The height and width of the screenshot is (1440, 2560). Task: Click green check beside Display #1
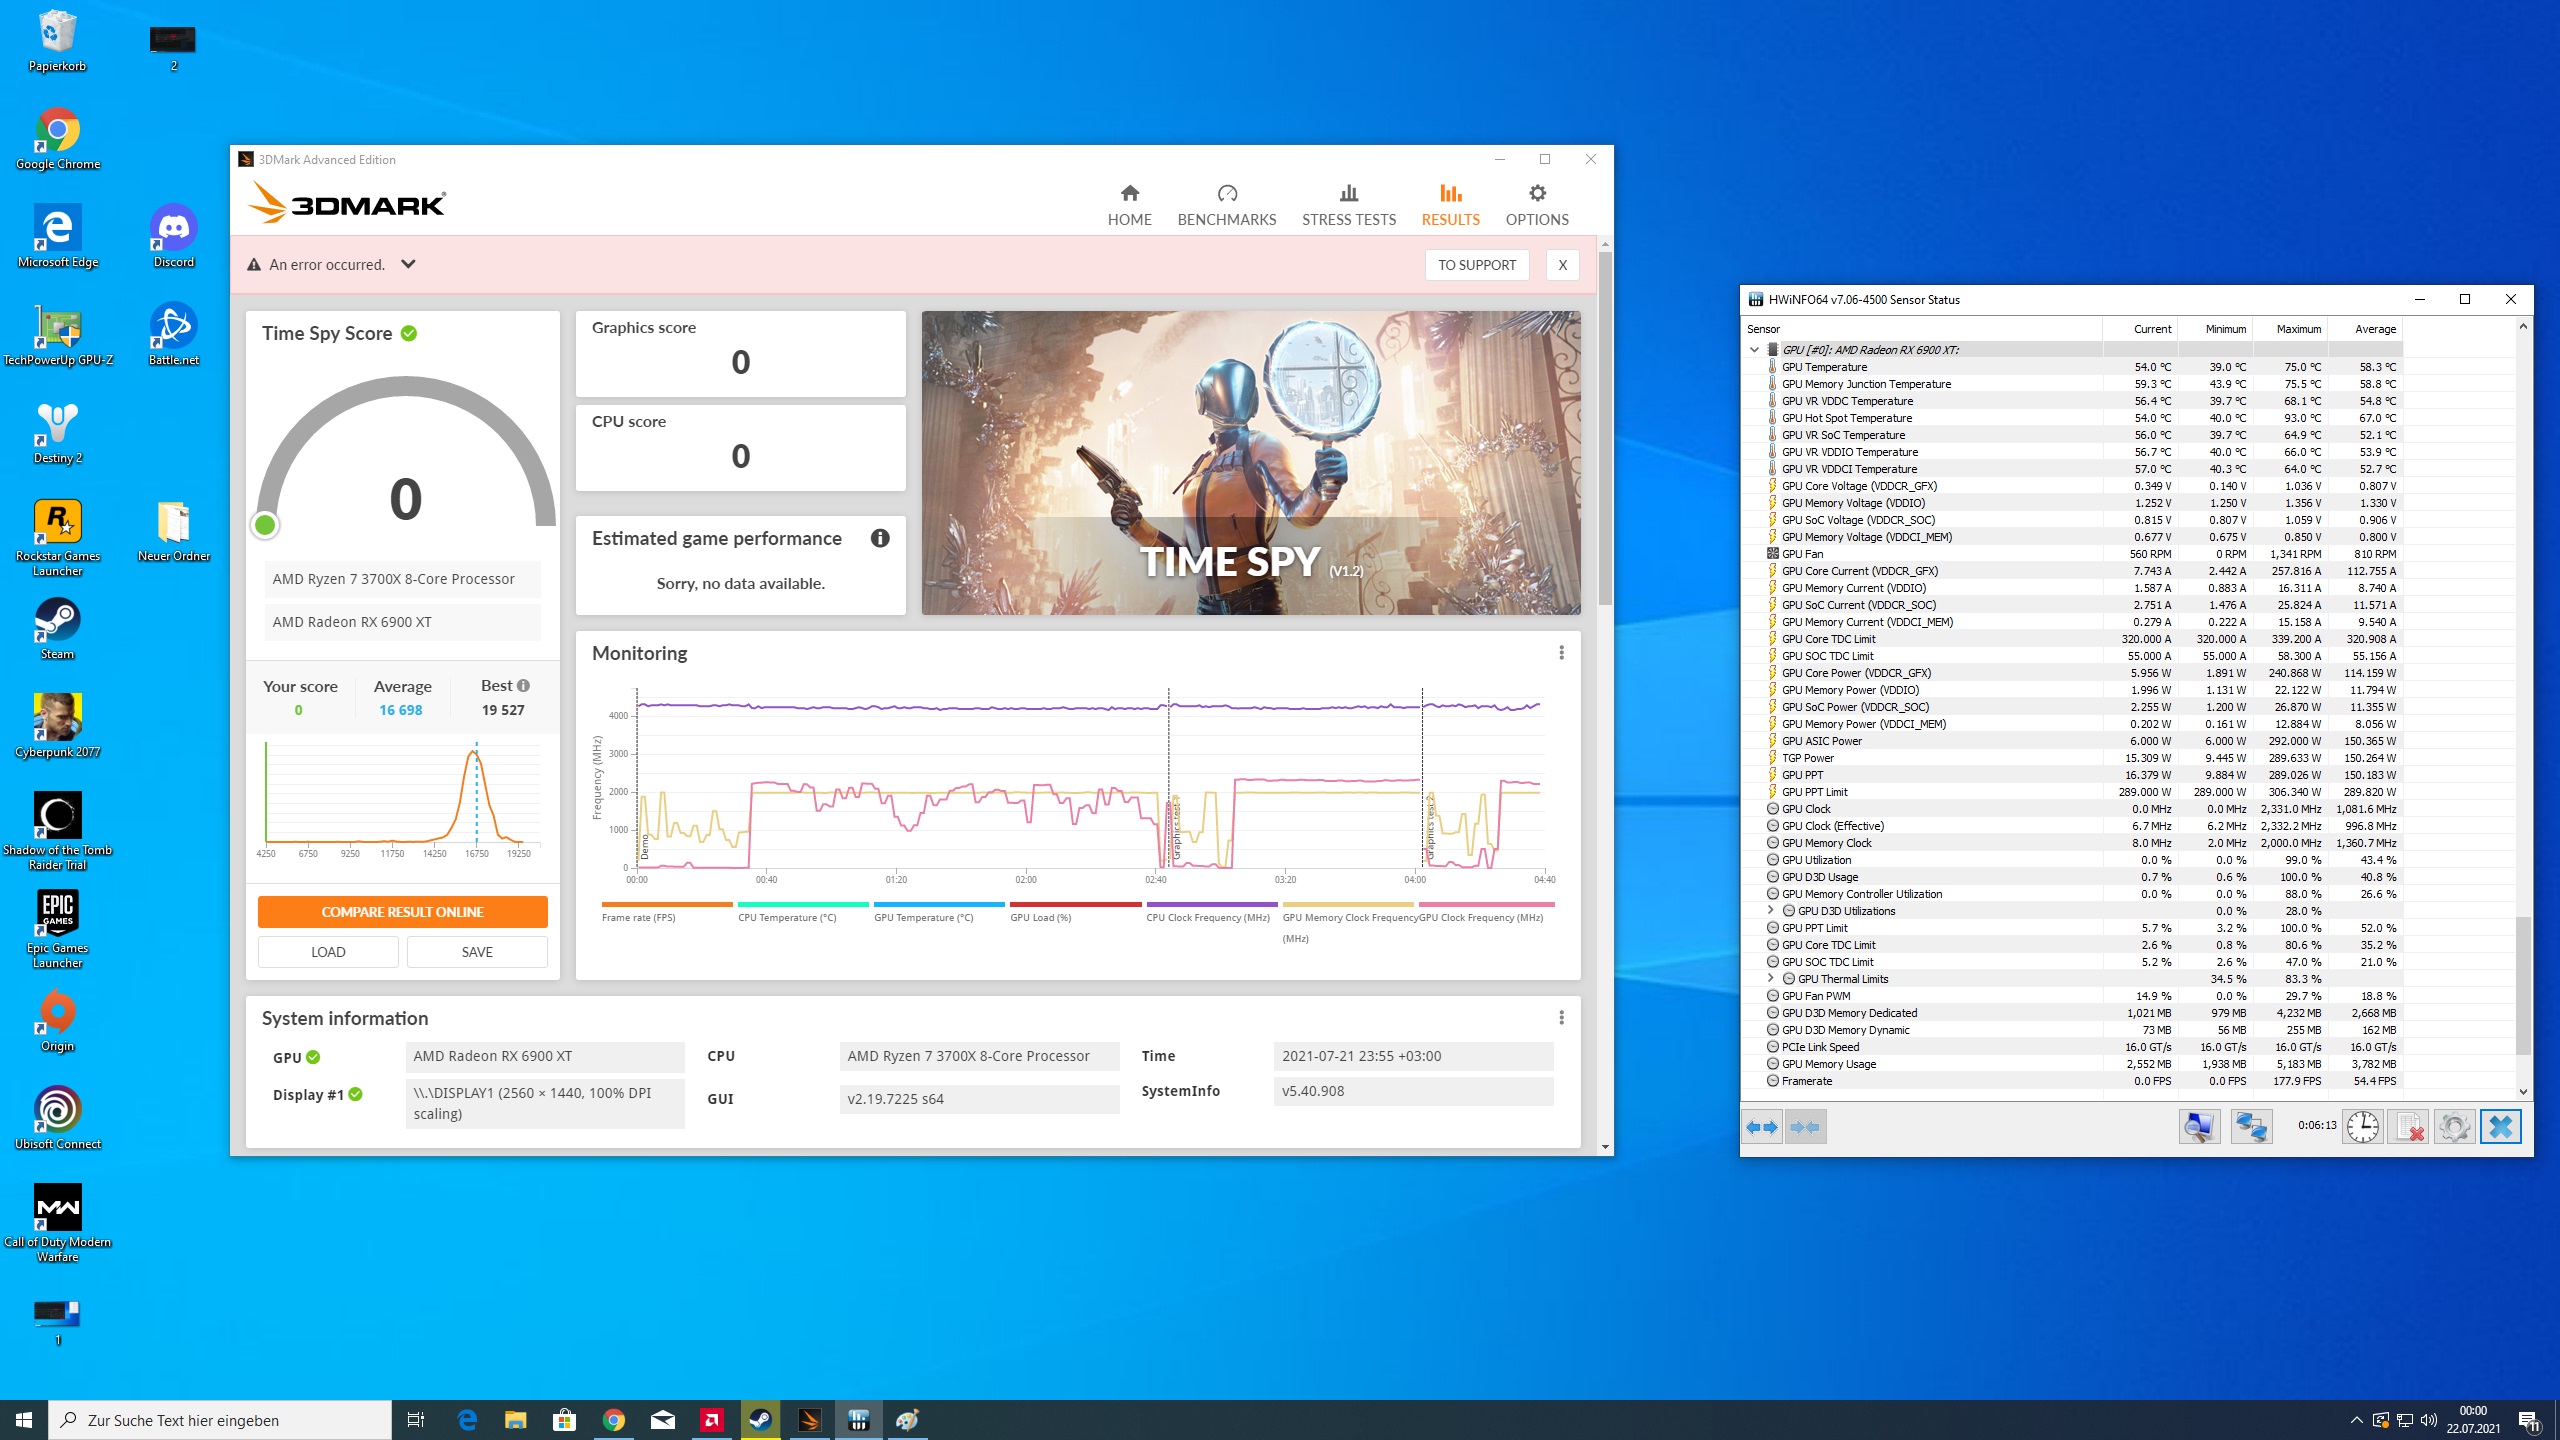[355, 1095]
